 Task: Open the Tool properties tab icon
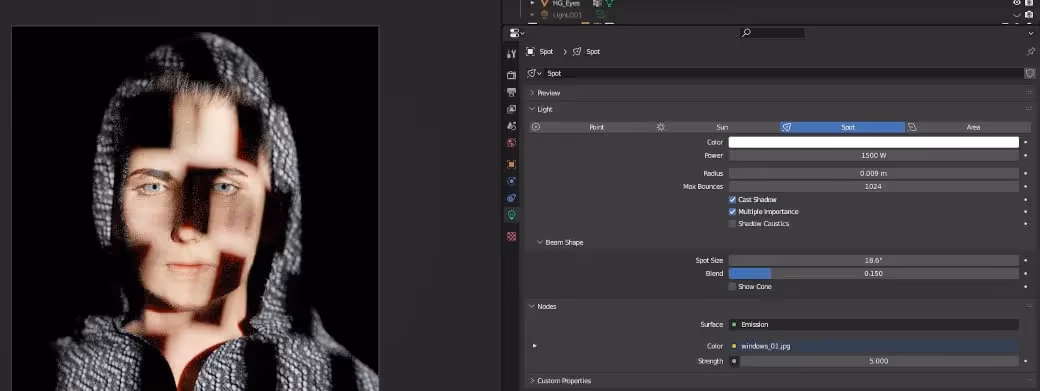(511, 54)
